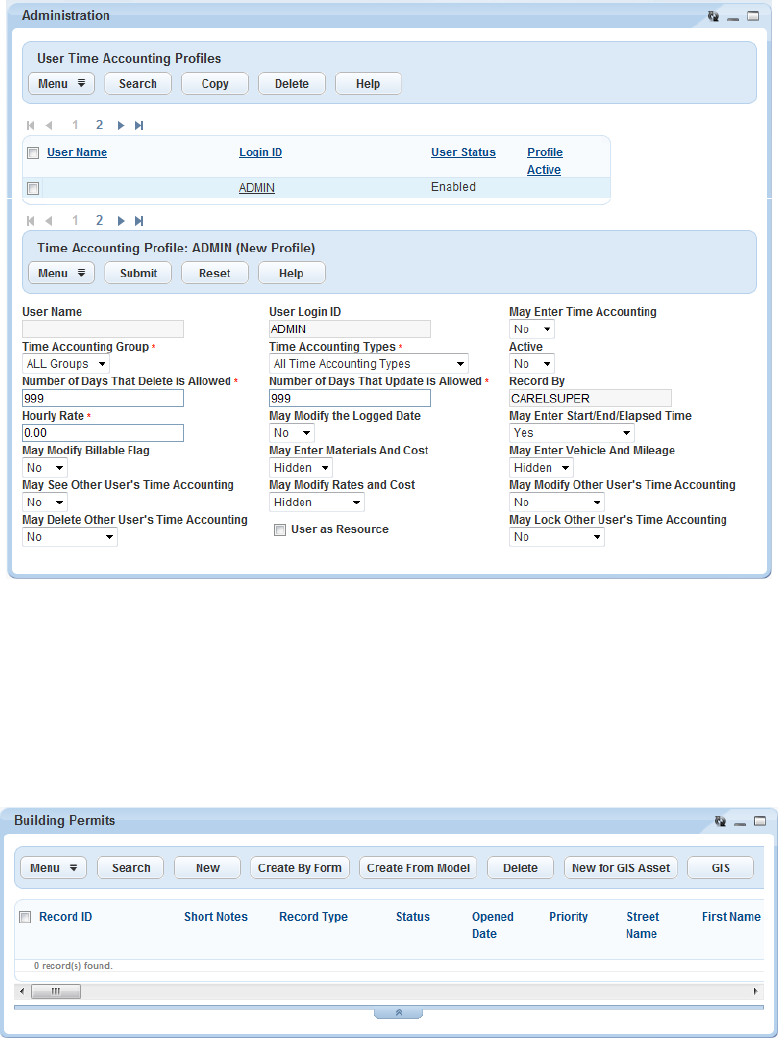Click right arrow of Building Permits scrollbar
778x1038 pixels.
[755, 992]
